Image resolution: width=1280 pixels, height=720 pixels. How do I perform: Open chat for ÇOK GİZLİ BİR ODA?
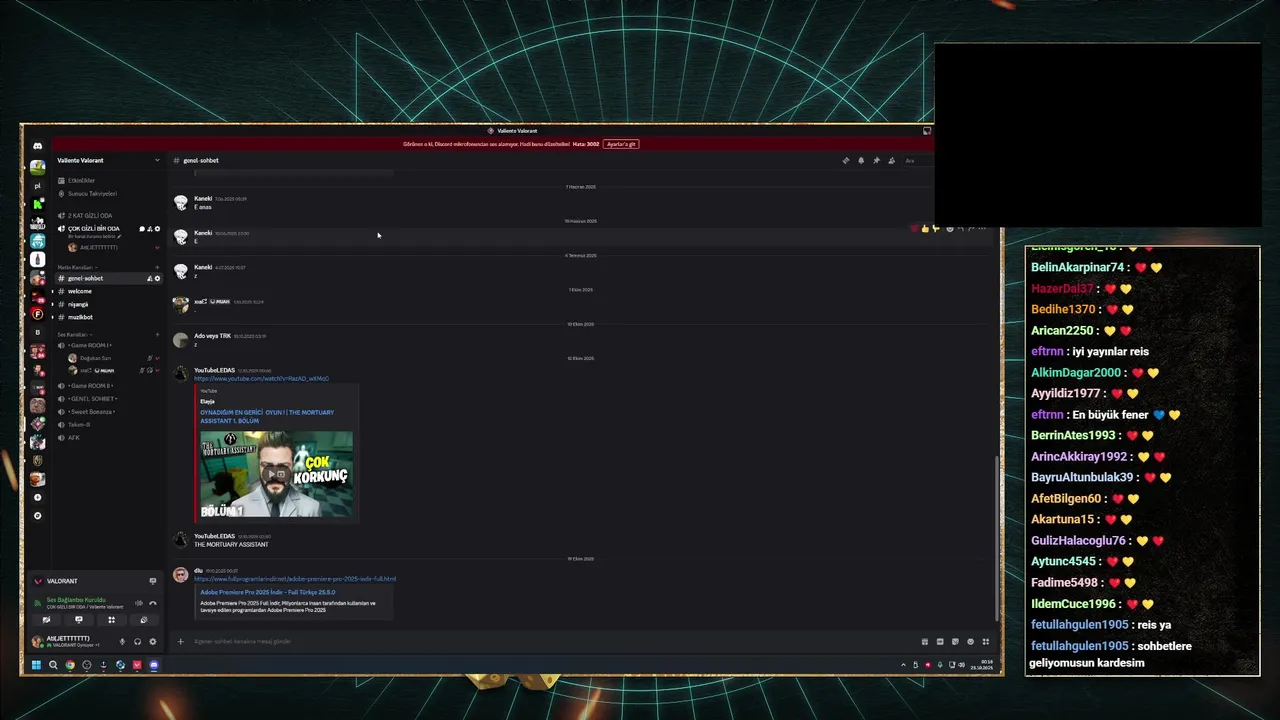pos(142,228)
